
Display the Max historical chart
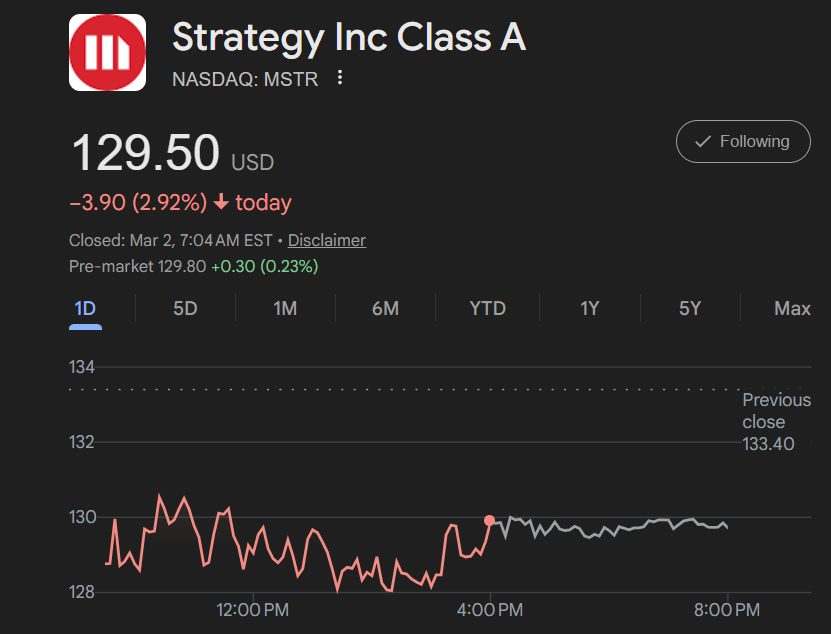click(x=792, y=308)
